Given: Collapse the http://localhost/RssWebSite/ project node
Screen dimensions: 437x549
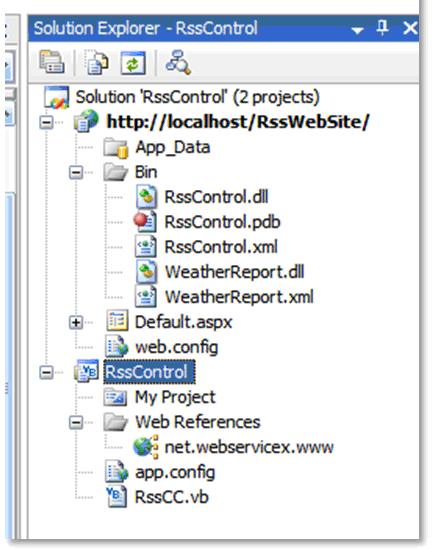Looking at the screenshot, I should [x=47, y=122].
